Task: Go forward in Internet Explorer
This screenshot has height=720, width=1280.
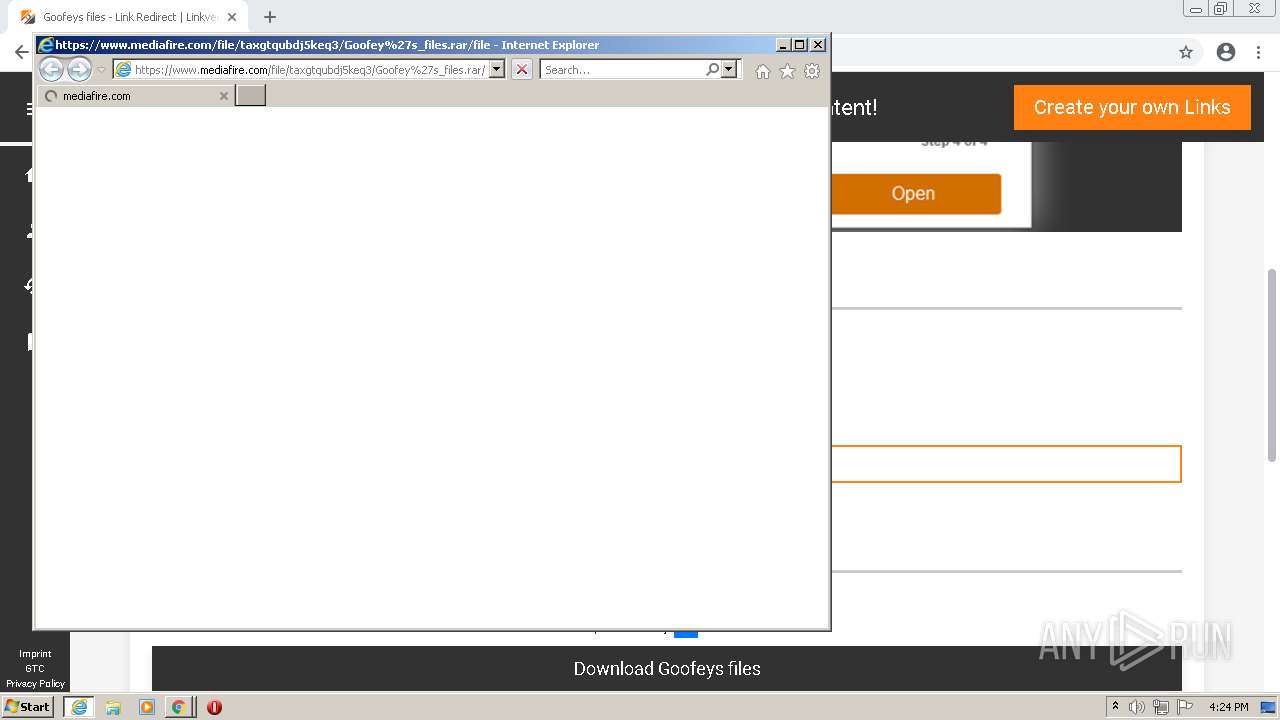Action: point(79,69)
